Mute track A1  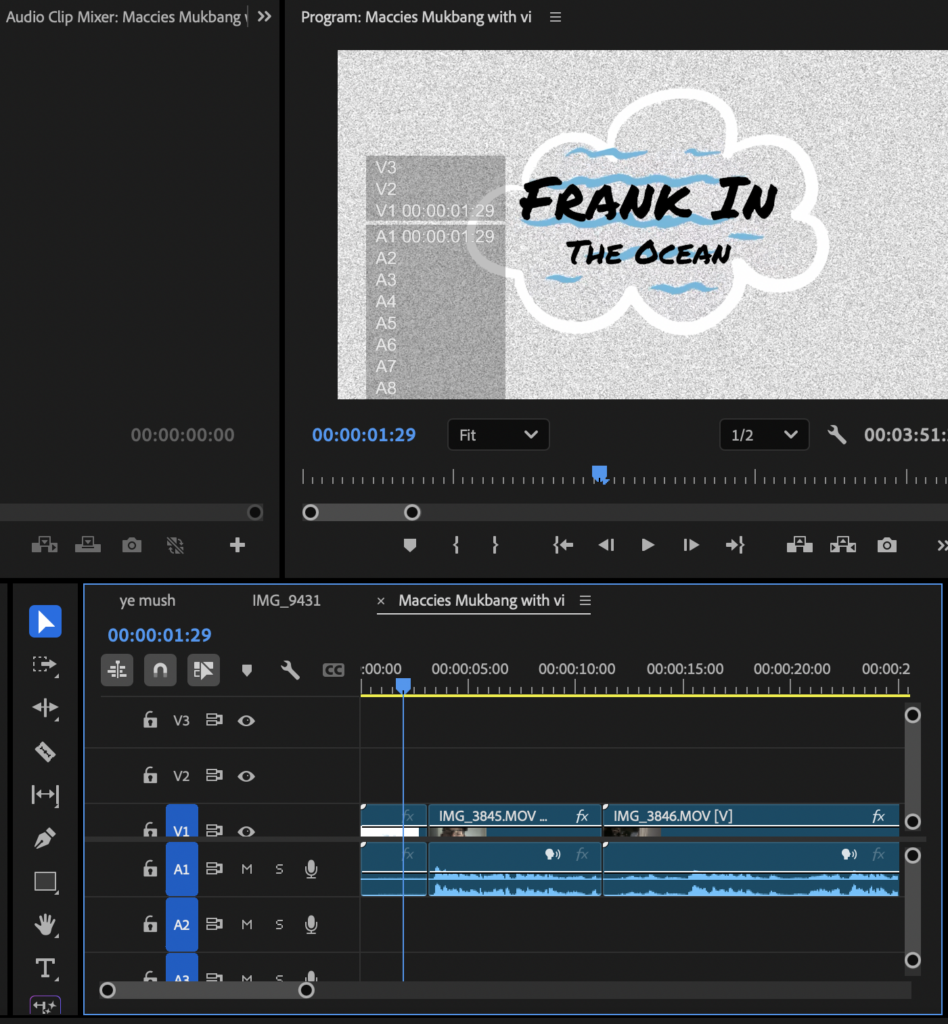tap(247, 869)
